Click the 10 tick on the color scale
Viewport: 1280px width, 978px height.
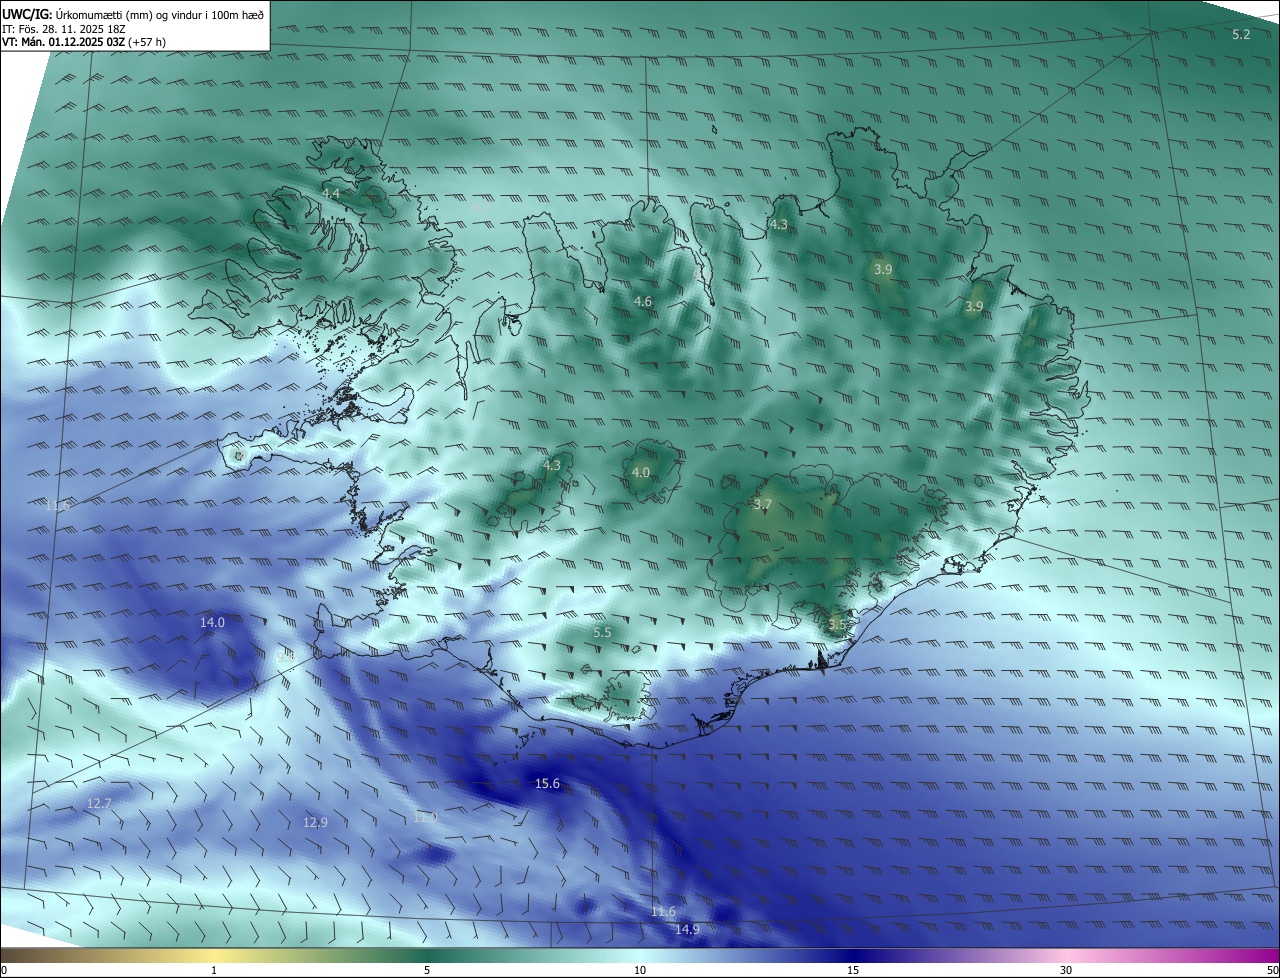[x=640, y=970]
